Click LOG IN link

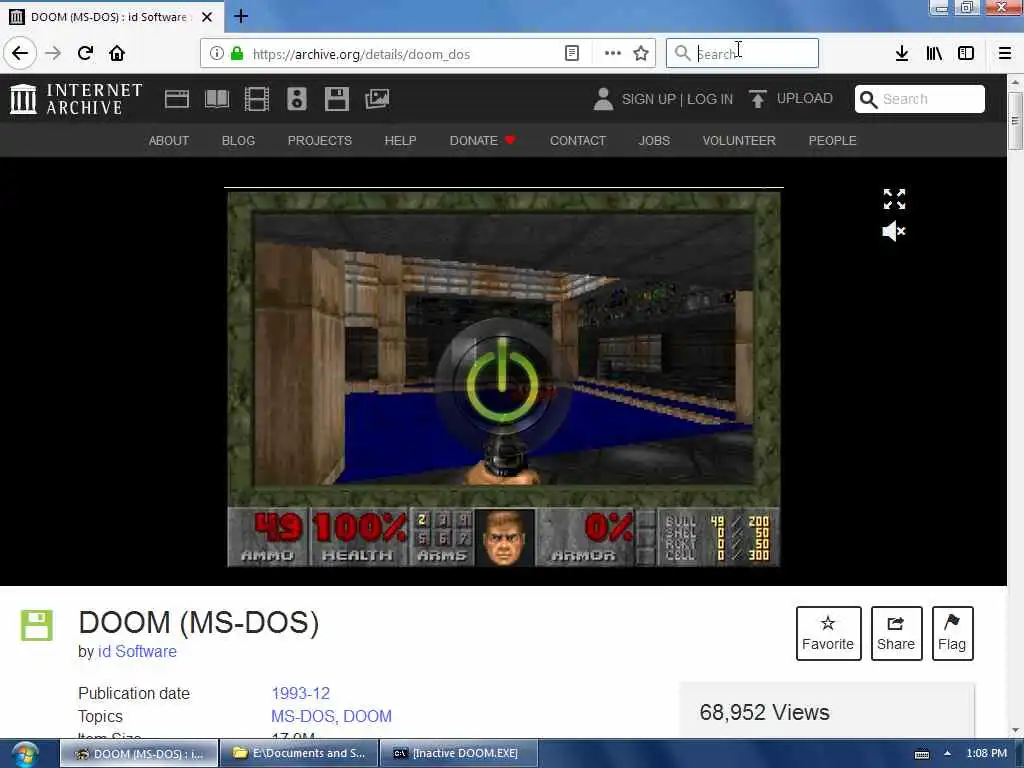(710, 99)
